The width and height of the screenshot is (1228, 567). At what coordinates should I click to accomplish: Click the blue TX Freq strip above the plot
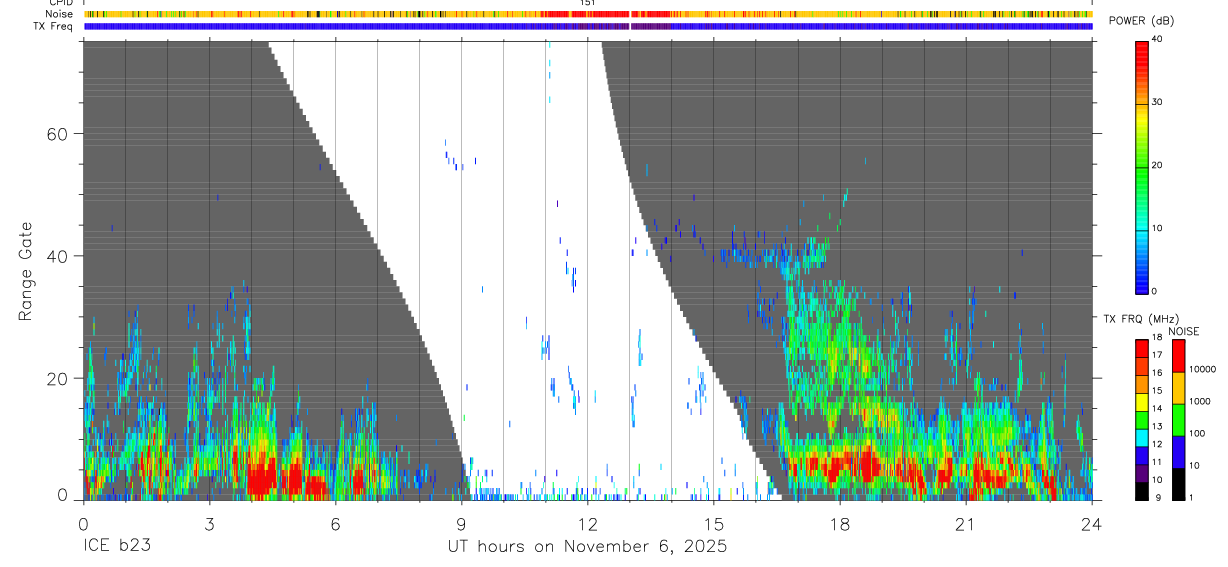(588, 26)
